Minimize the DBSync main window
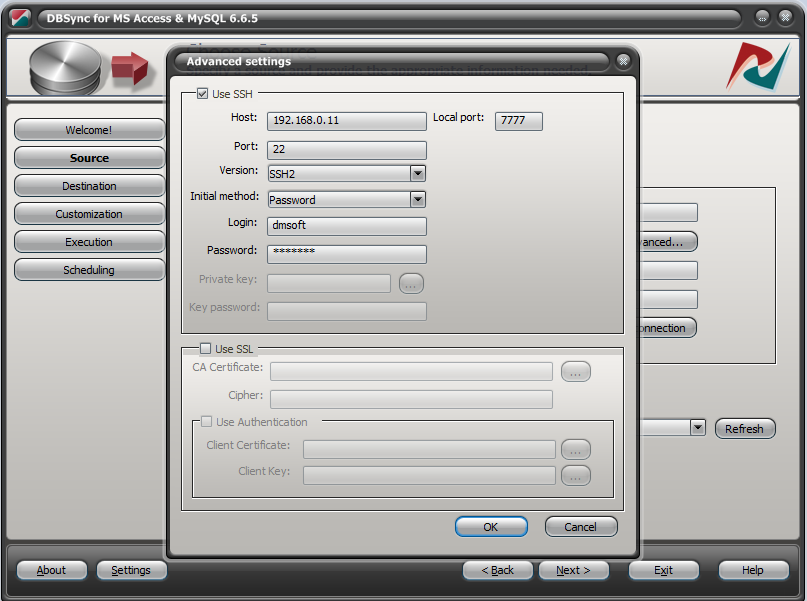The image size is (807, 601). click(762, 18)
